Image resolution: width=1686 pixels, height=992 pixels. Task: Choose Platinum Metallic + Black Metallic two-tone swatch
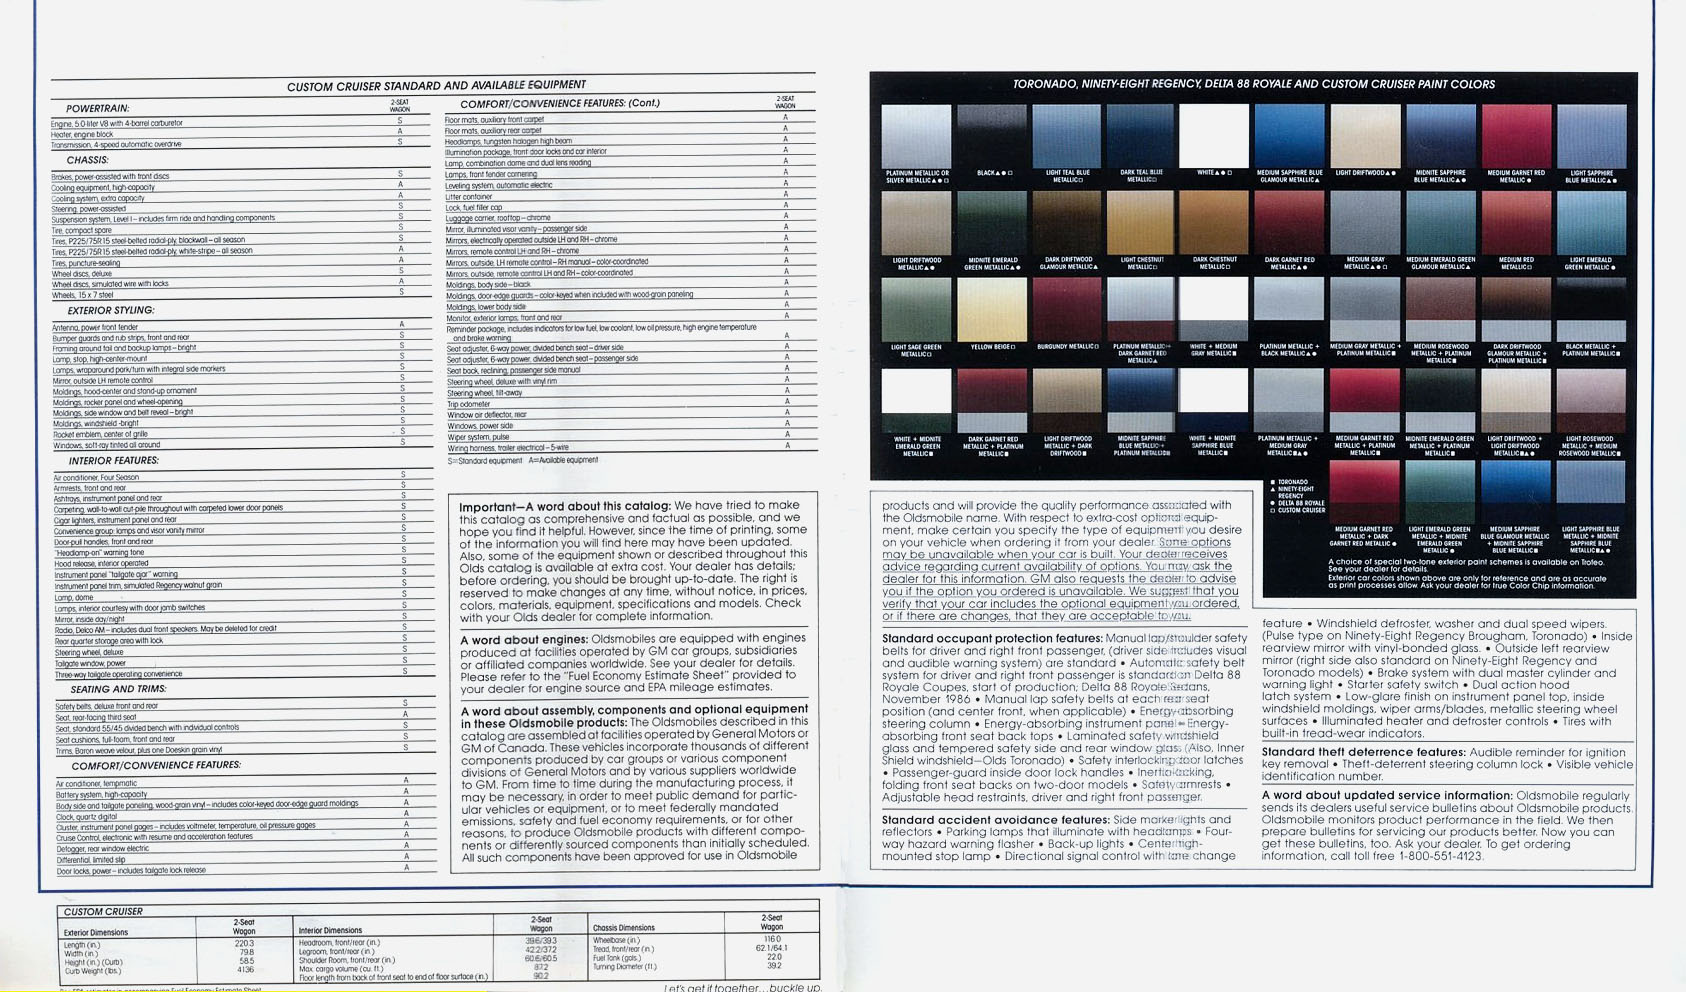pos(1289,311)
